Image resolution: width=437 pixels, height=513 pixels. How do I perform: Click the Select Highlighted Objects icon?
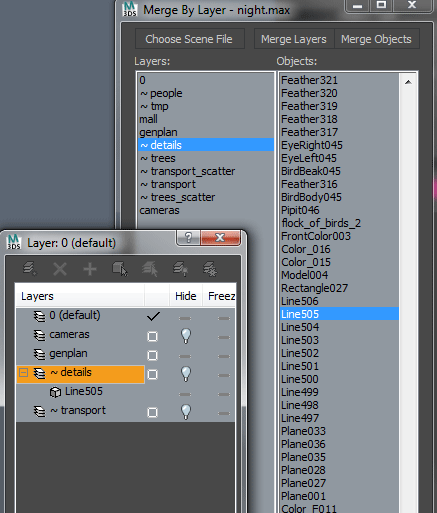tap(120, 269)
